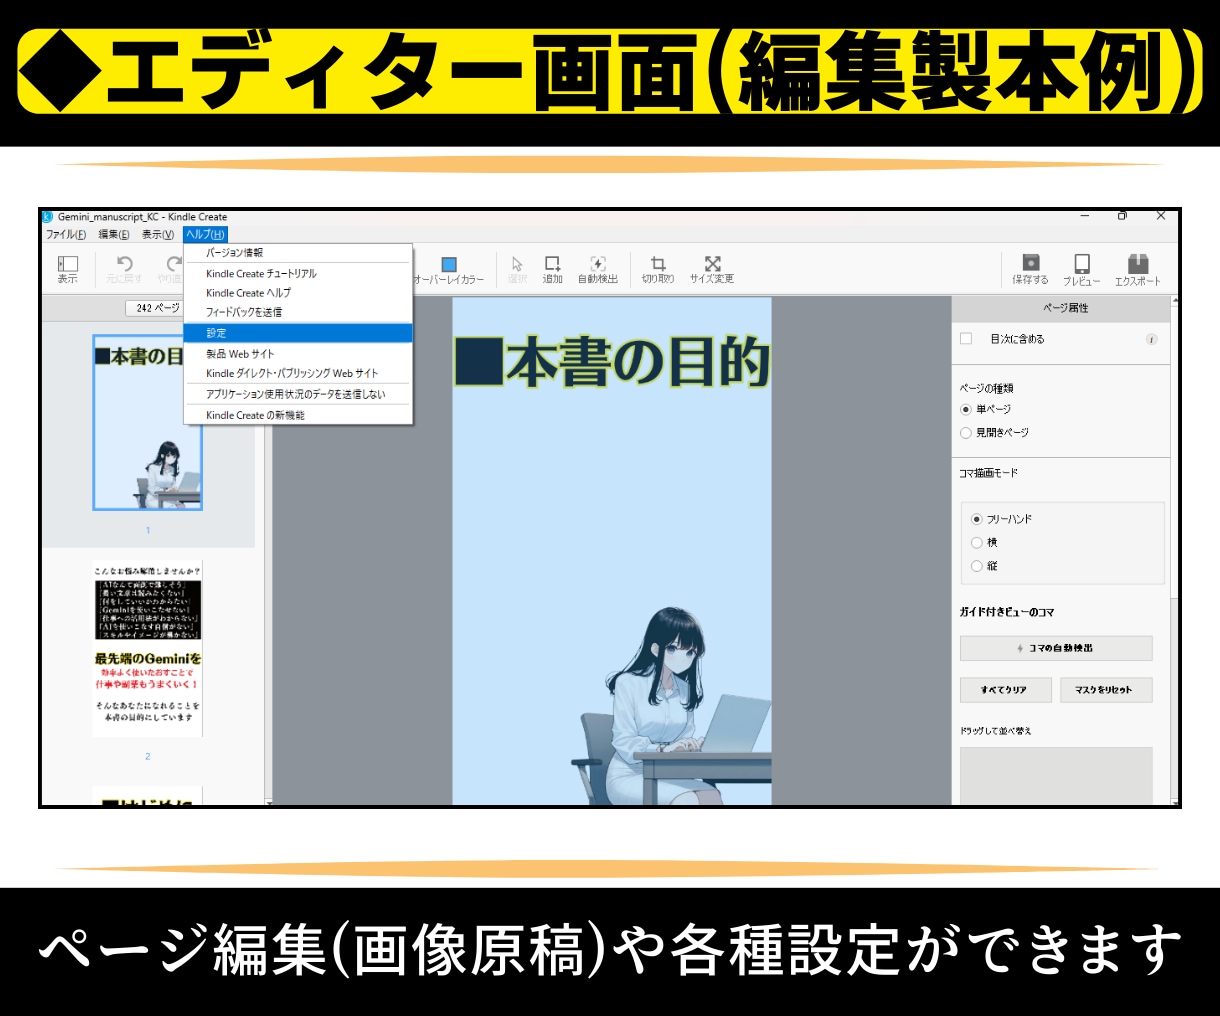Click the redo arrow icon
The width and height of the screenshot is (1220, 1016).
174,263
